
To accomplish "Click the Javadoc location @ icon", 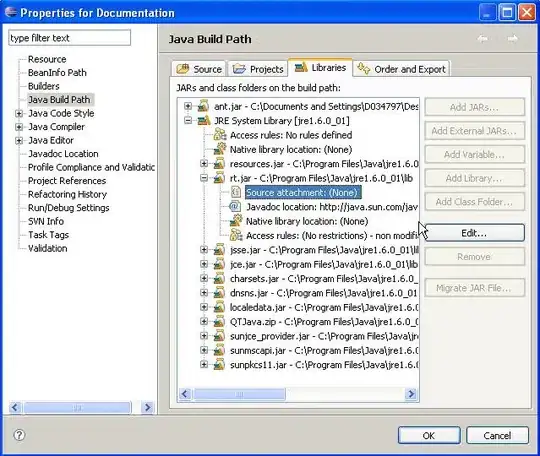I will point(235,207).
